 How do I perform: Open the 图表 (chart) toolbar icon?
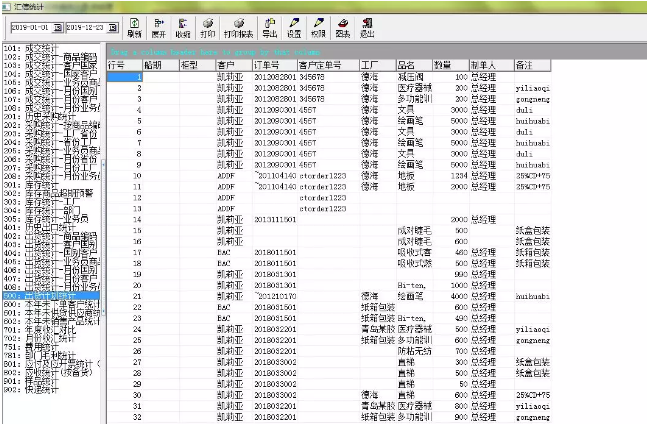[343, 28]
